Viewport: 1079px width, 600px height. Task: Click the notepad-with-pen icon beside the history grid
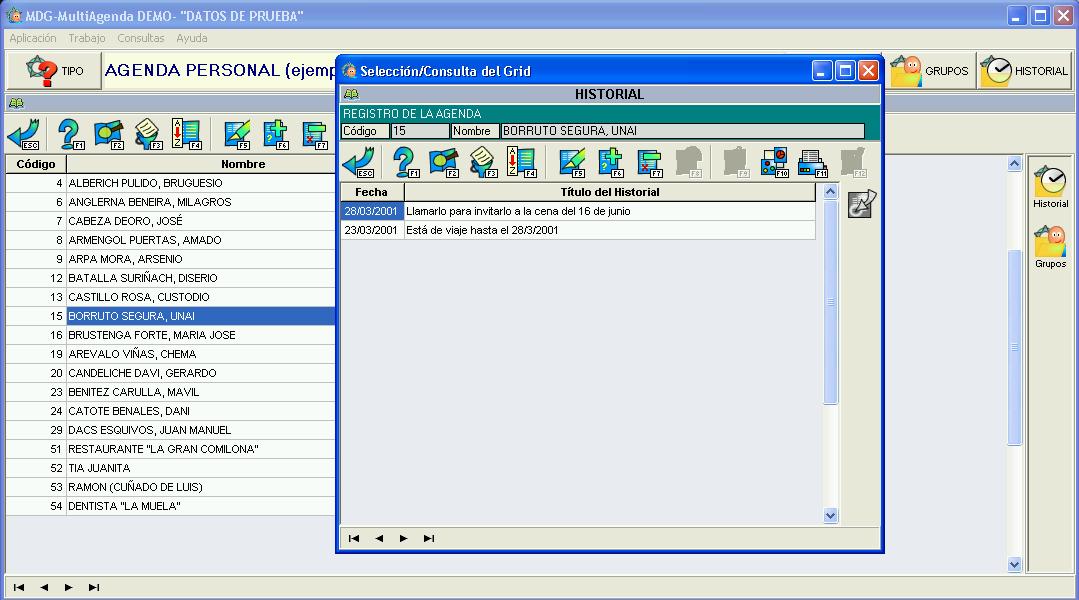point(862,204)
